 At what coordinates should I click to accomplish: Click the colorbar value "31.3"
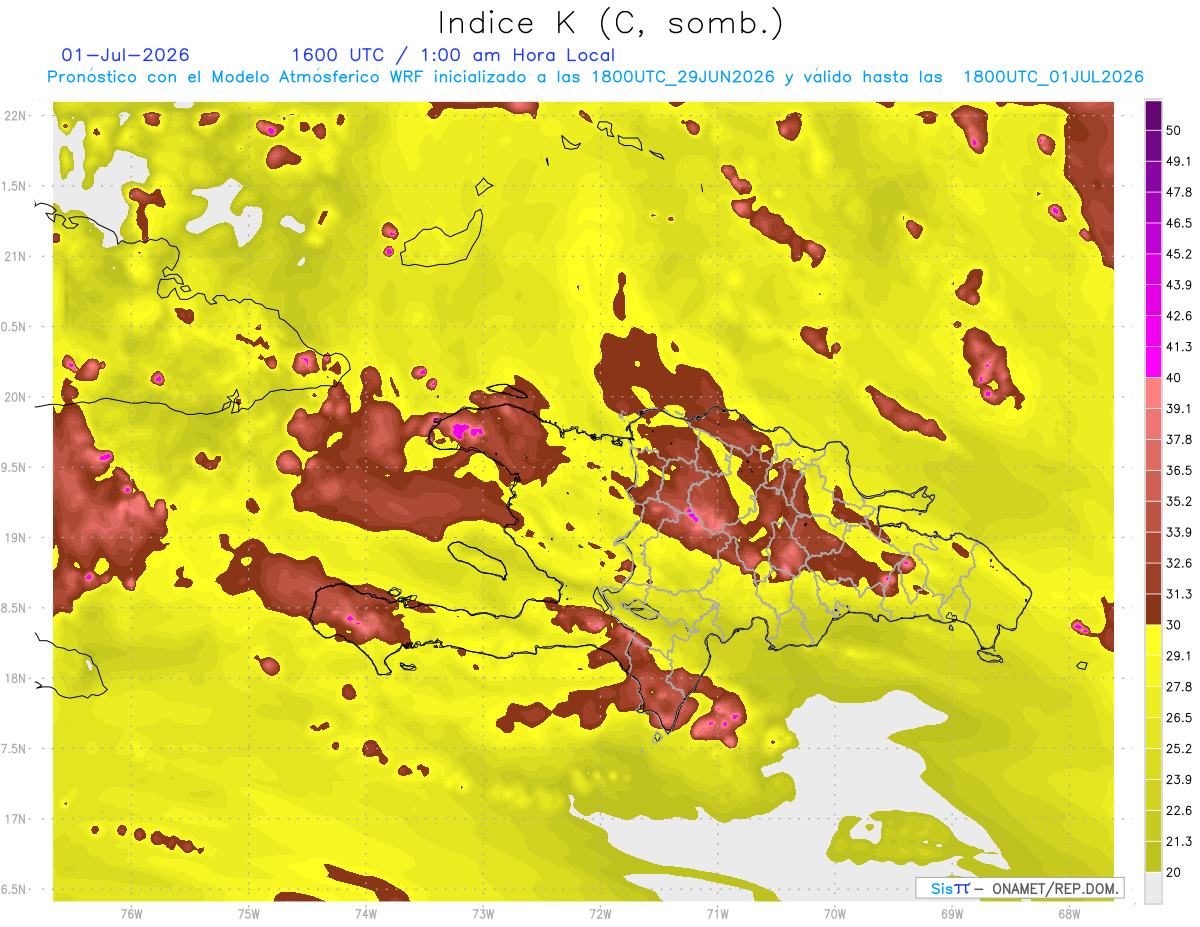(x=1179, y=594)
